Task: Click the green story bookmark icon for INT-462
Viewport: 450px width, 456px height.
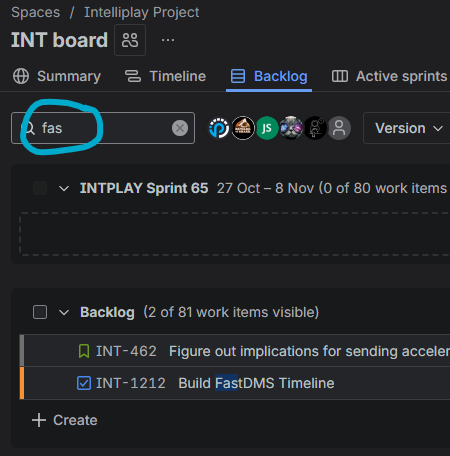Action: click(84, 351)
